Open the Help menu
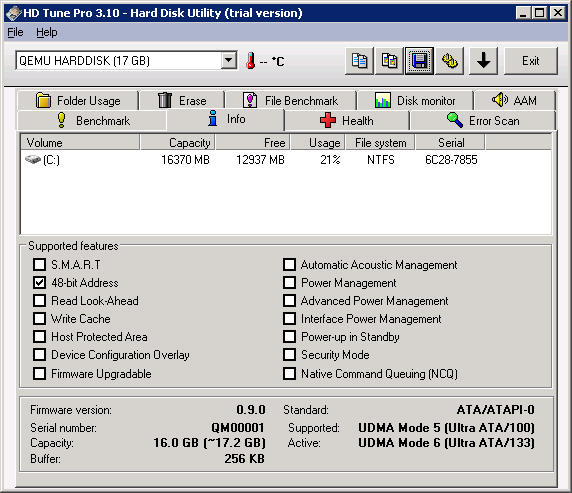The image size is (572, 493). pos(47,32)
